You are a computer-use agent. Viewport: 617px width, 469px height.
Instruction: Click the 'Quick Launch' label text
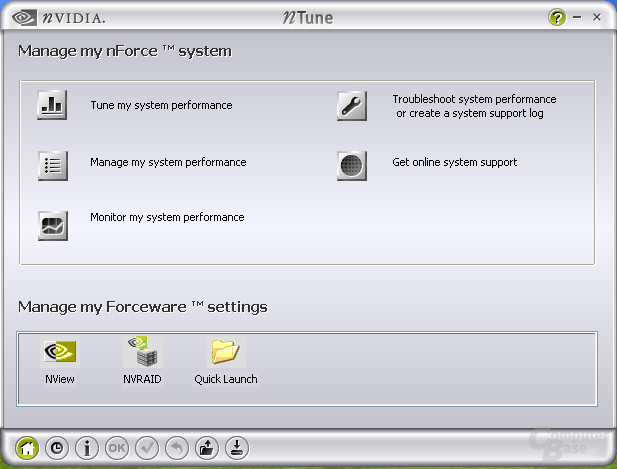[x=226, y=379]
